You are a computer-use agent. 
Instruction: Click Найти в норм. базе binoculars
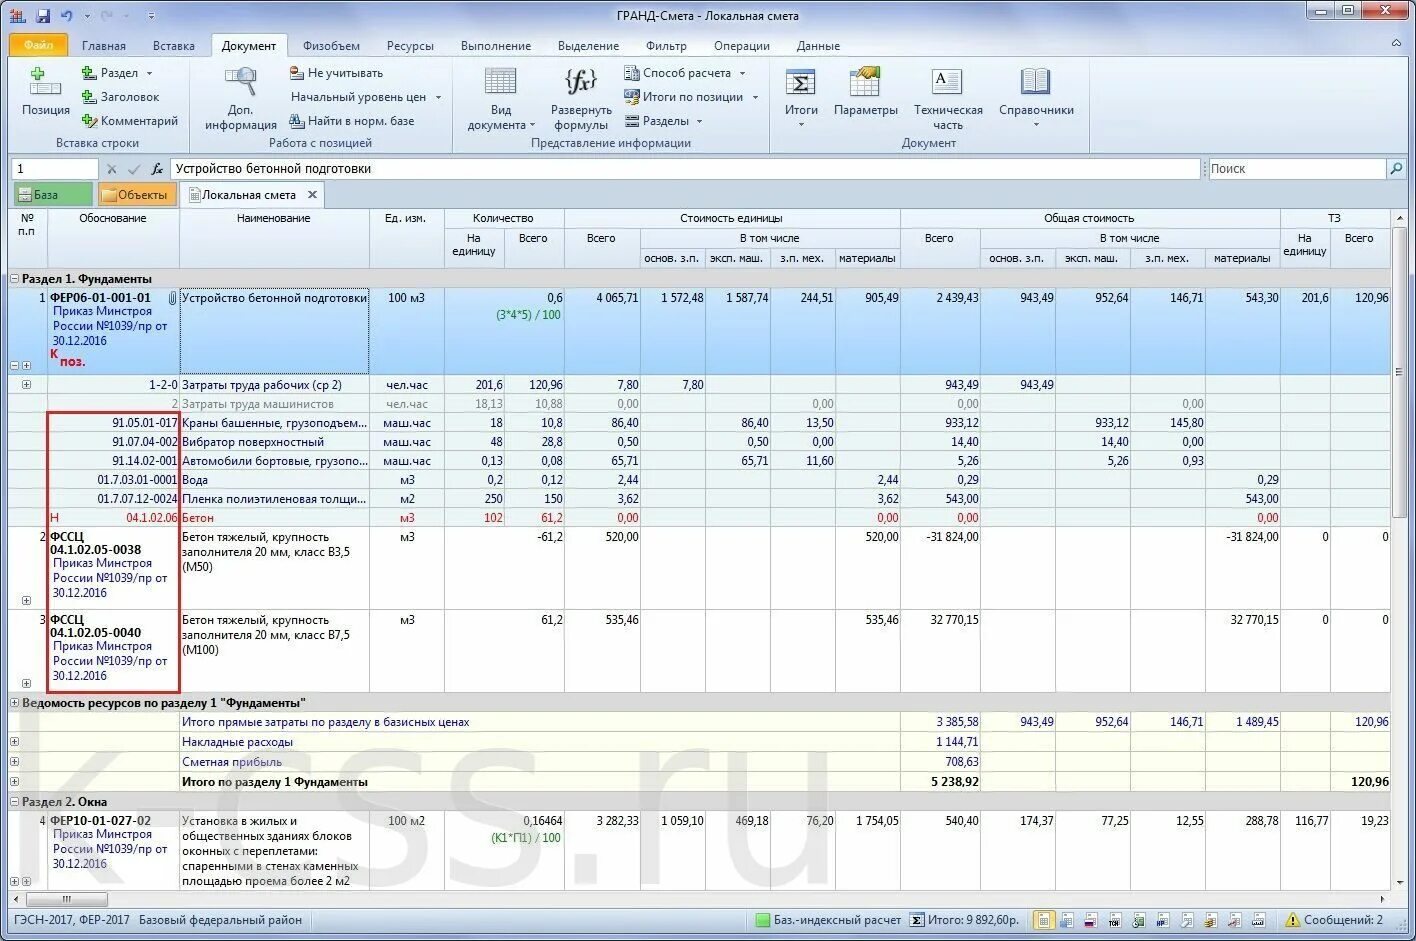[297, 121]
